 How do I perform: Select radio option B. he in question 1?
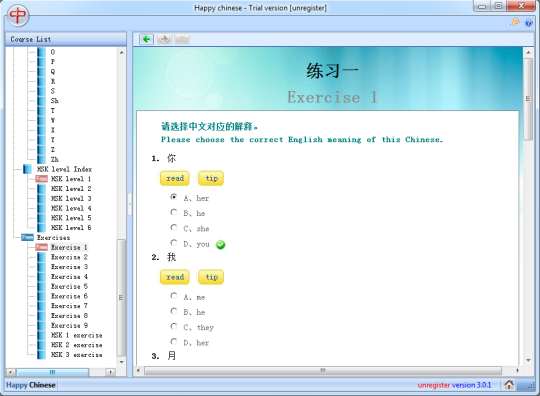(174, 212)
